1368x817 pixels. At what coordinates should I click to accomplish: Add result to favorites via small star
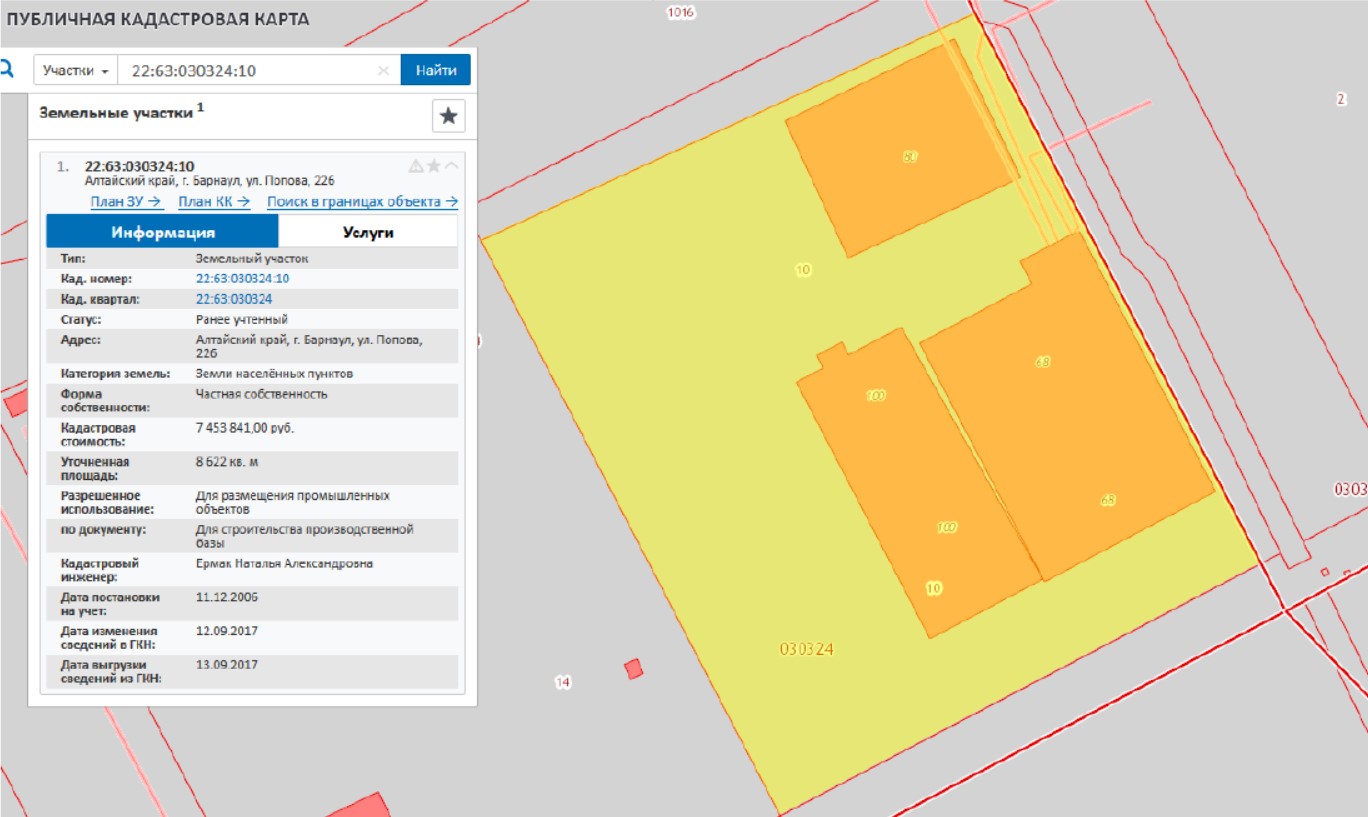(x=434, y=166)
